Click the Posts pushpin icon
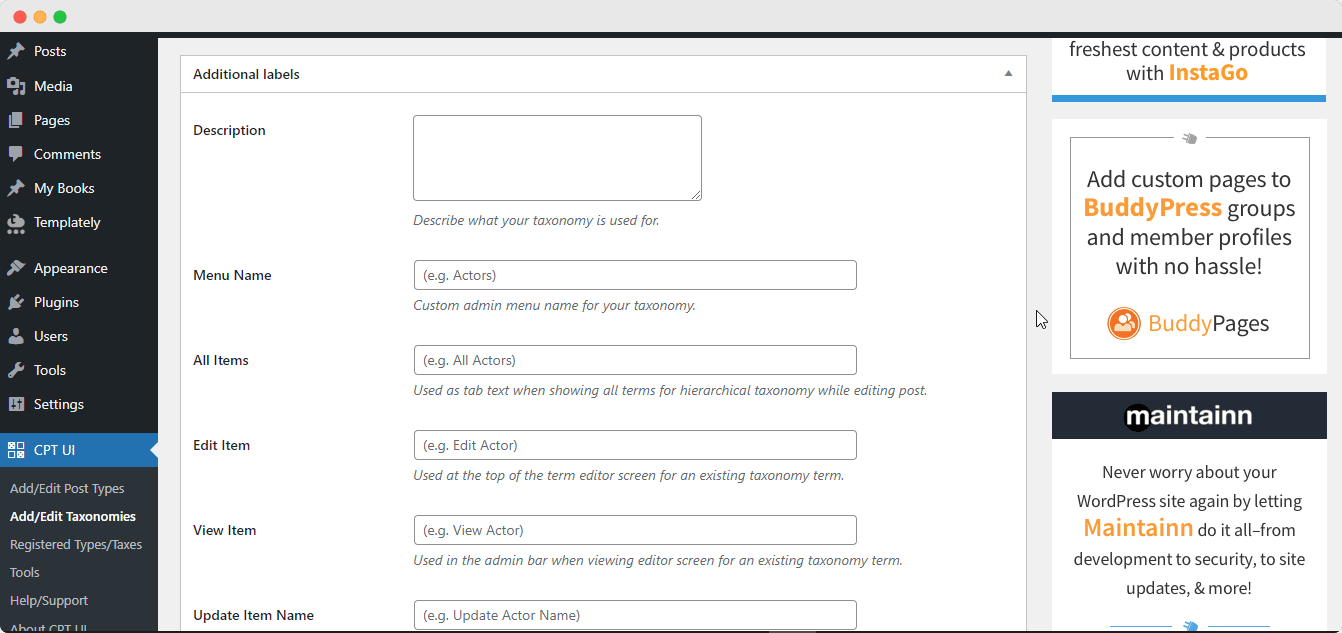The height and width of the screenshot is (633, 1342). (x=16, y=51)
